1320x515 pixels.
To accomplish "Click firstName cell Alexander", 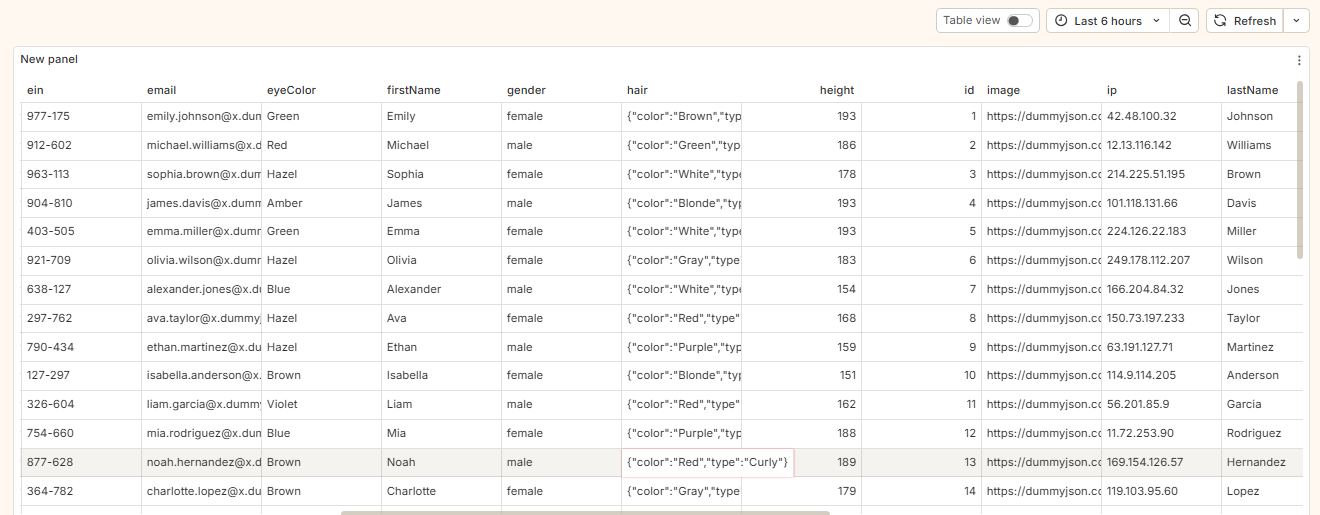I will click(x=441, y=290).
